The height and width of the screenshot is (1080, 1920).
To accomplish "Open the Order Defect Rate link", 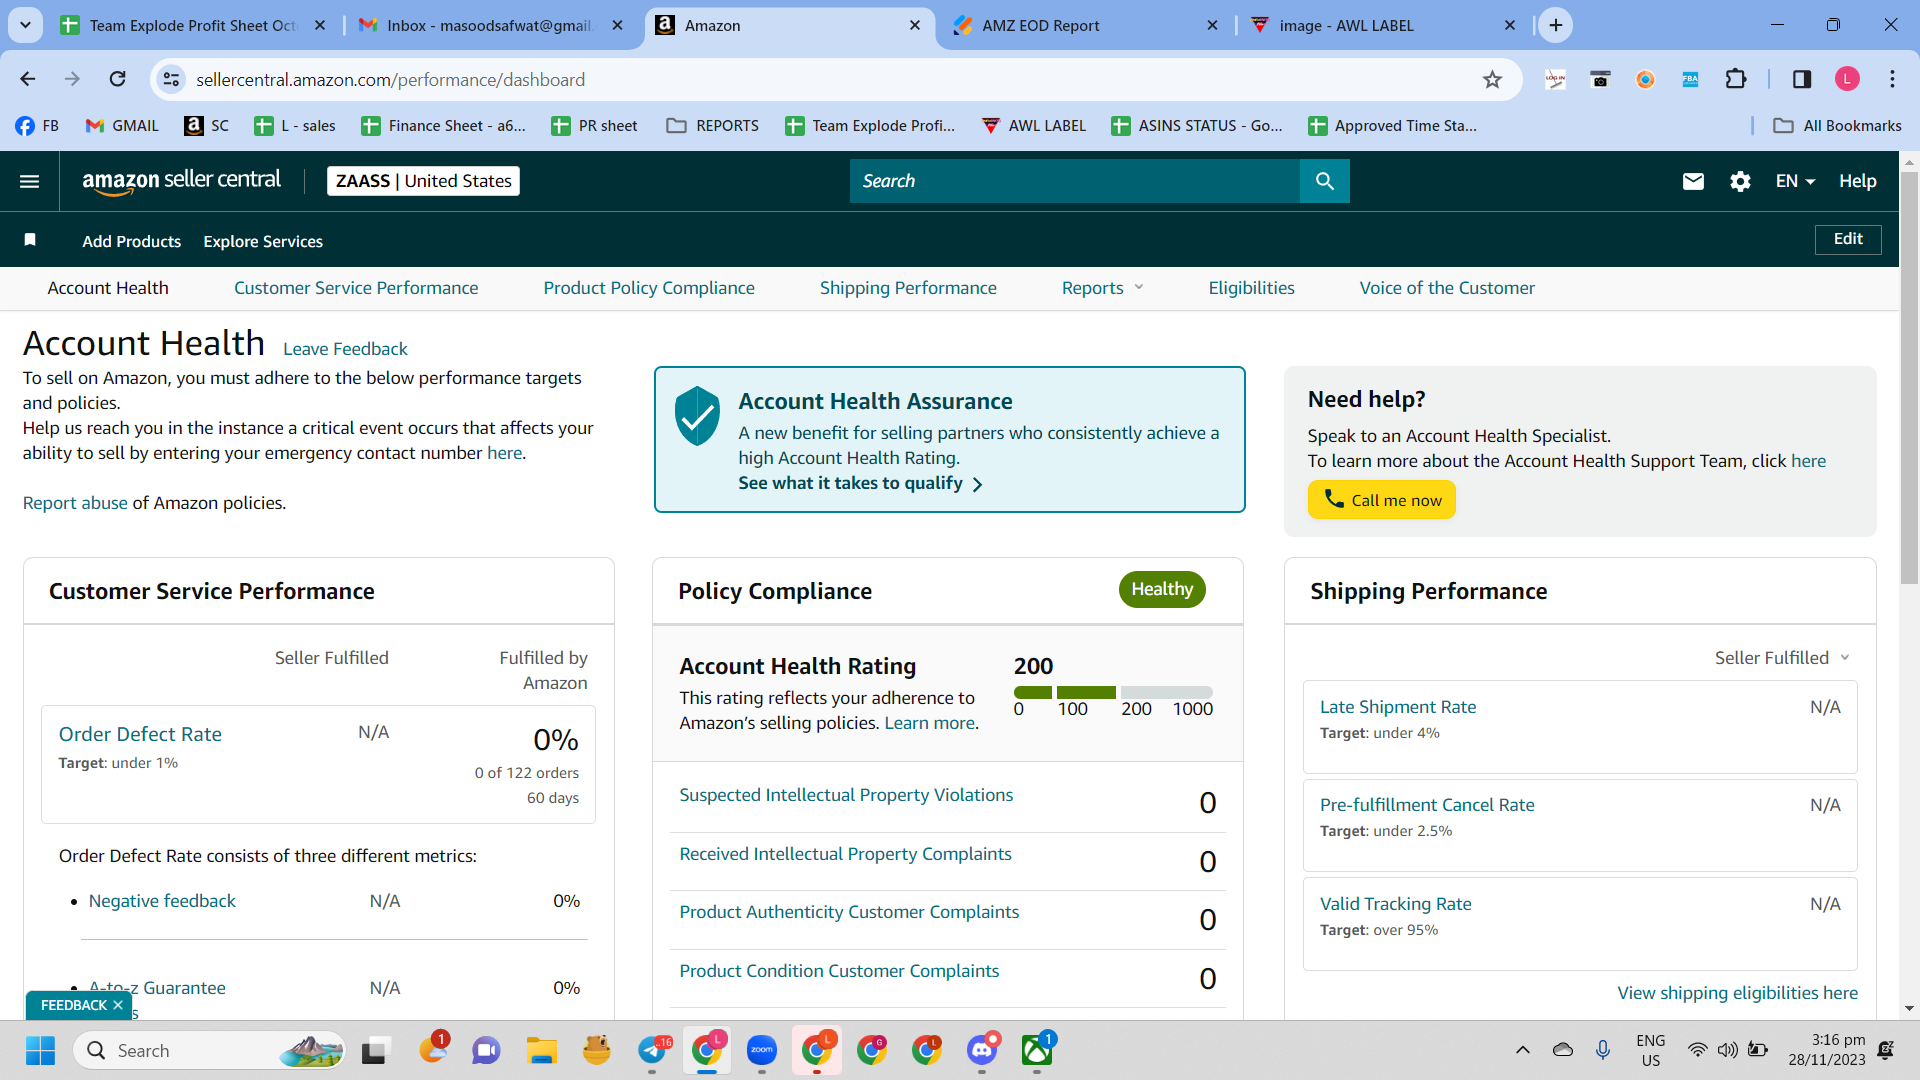I will tap(140, 734).
